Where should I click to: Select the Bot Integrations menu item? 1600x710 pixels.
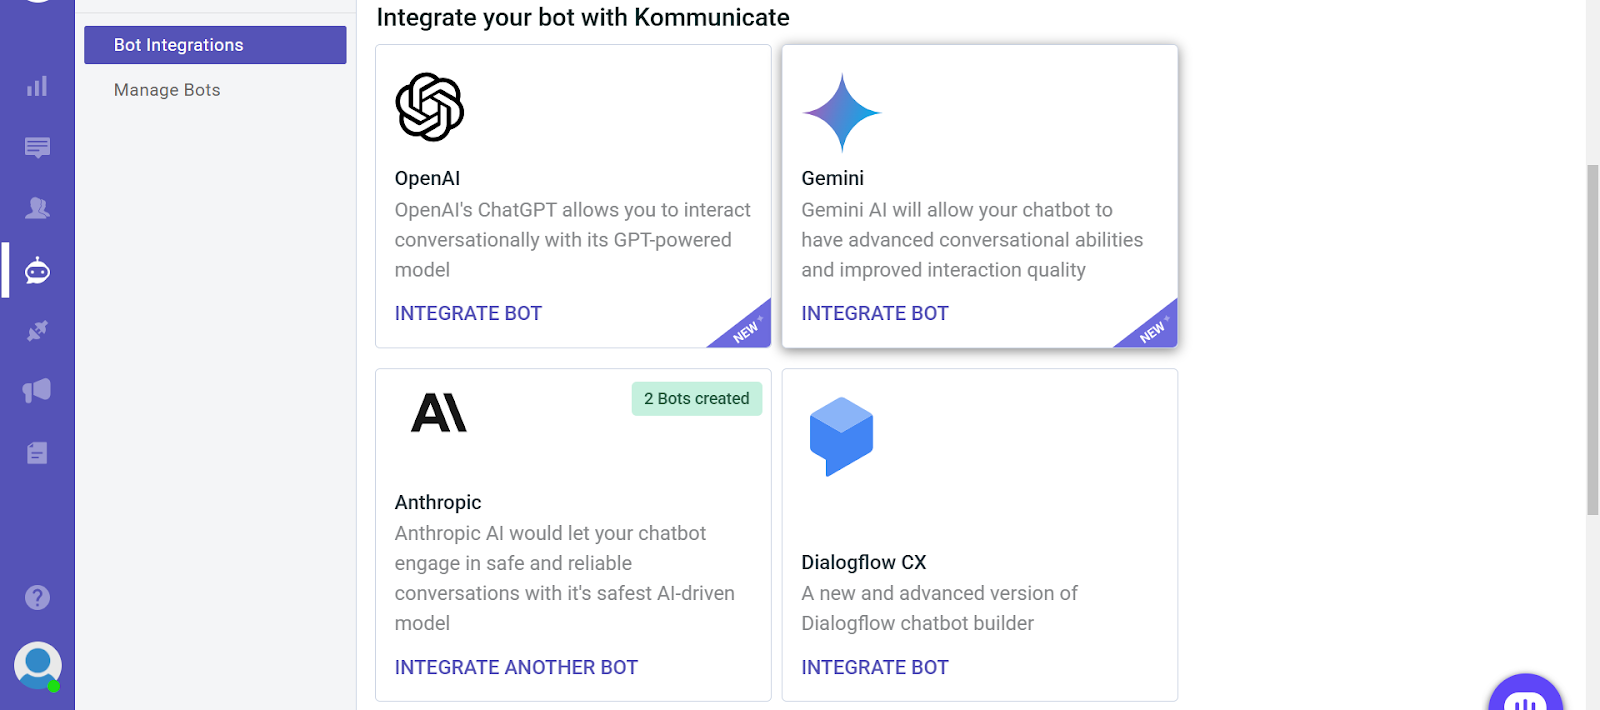pos(215,45)
